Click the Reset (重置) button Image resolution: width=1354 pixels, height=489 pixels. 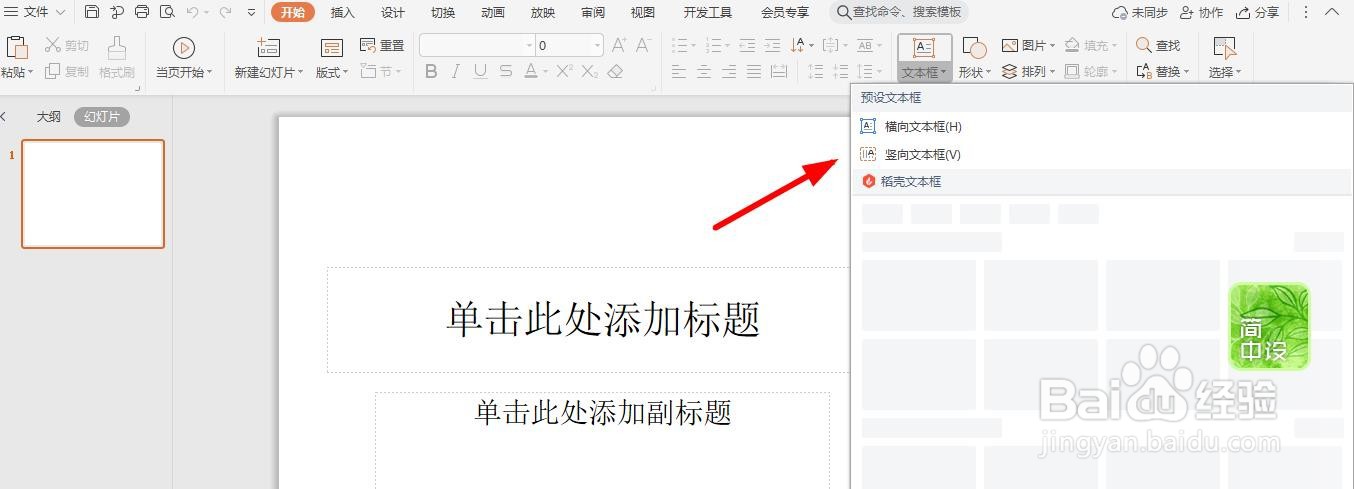(x=381, y=45)
